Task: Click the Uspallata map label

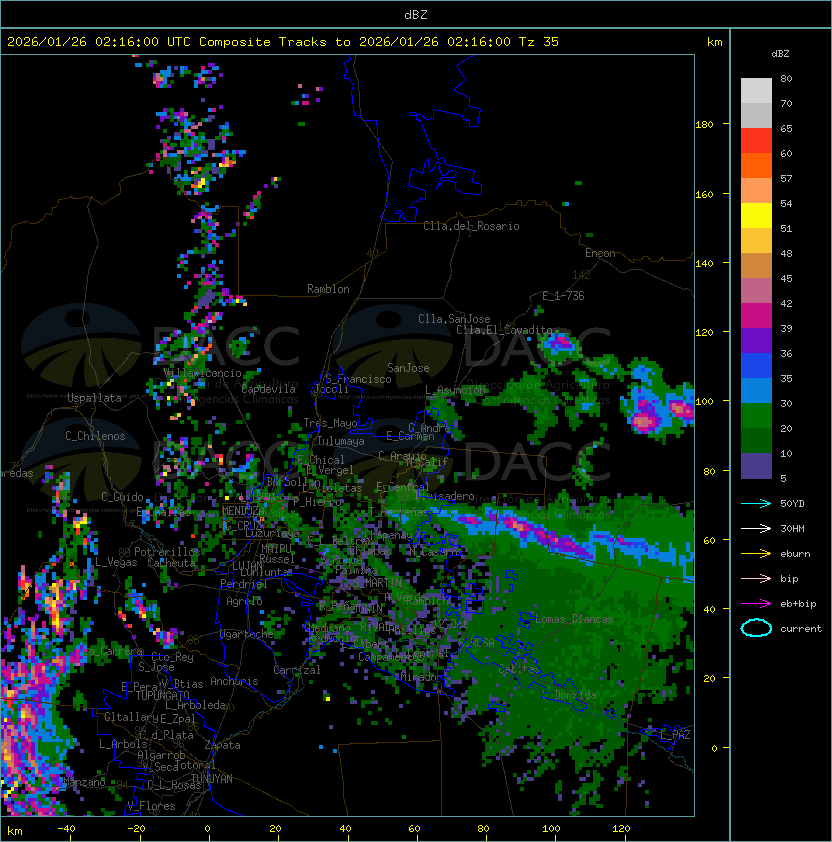Action: coord(94,398)
